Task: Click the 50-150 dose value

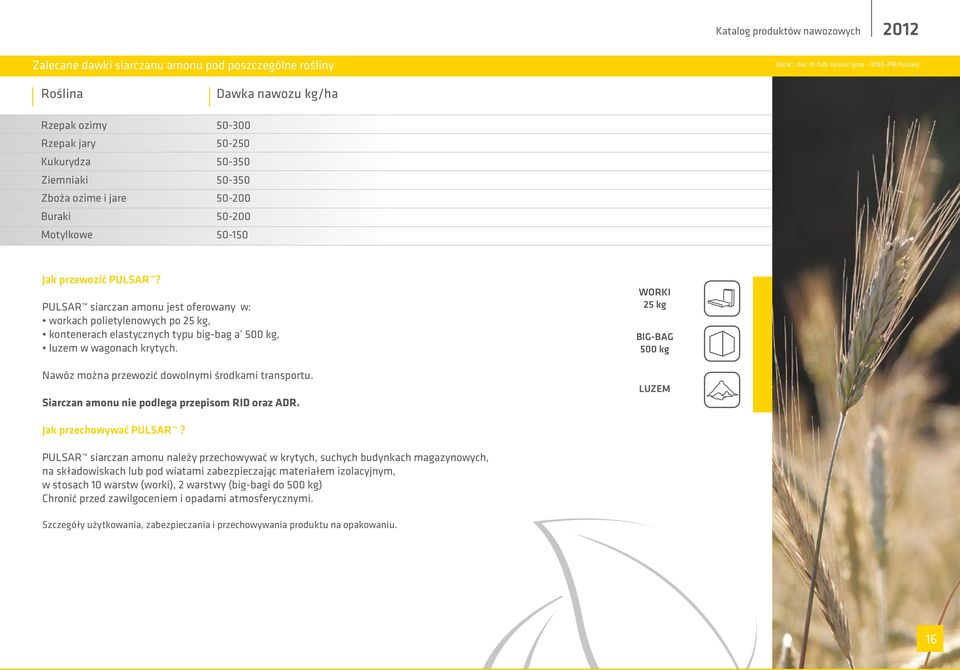Action: [232, 235]
